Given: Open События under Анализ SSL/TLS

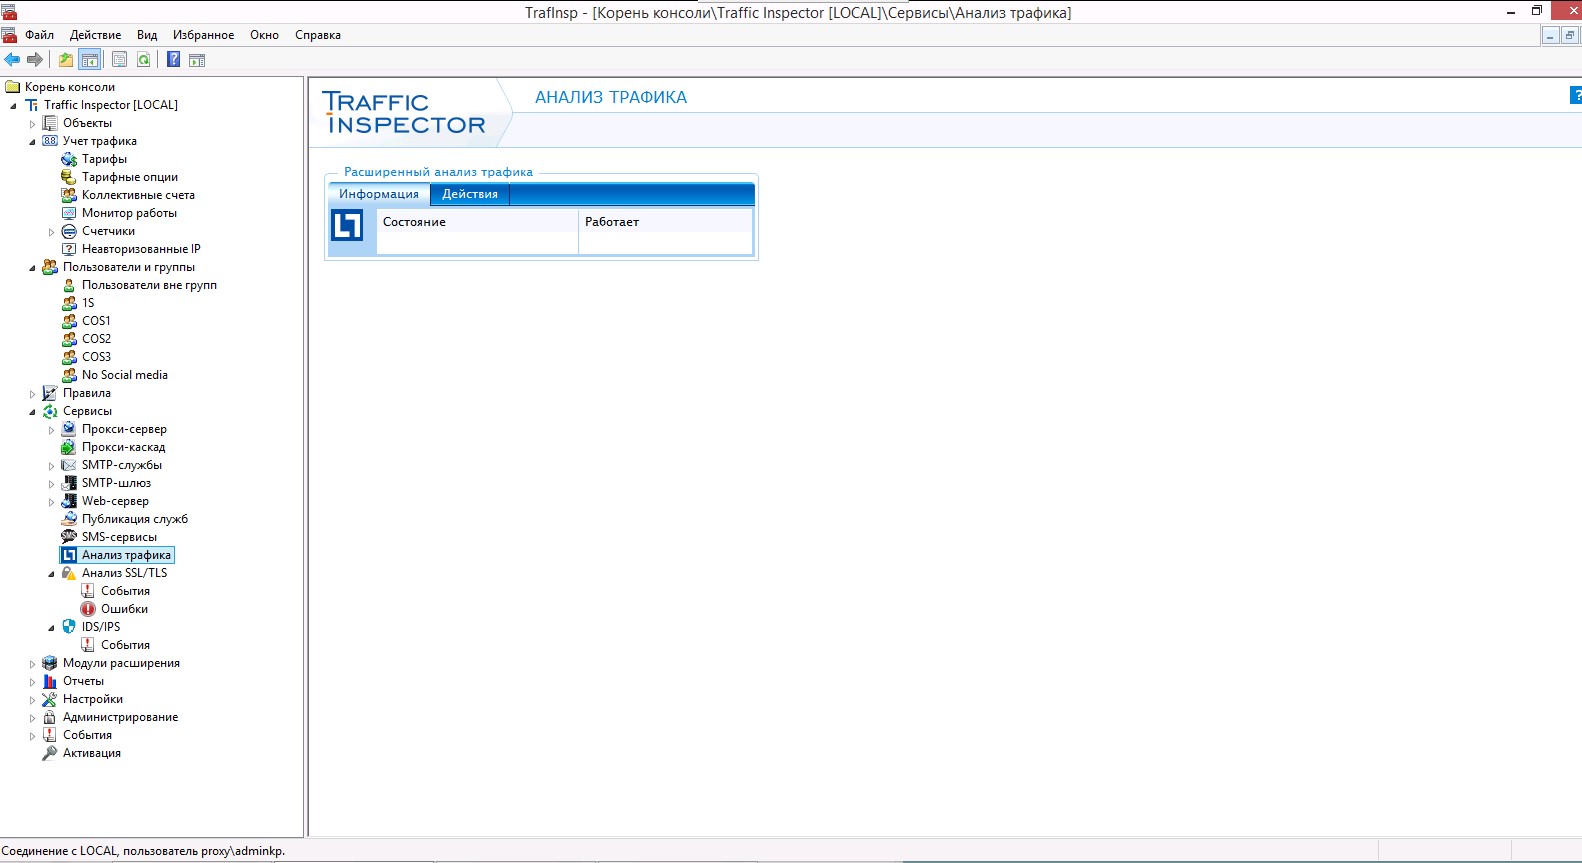Looking at the screenshot, I should coord(125,591).
